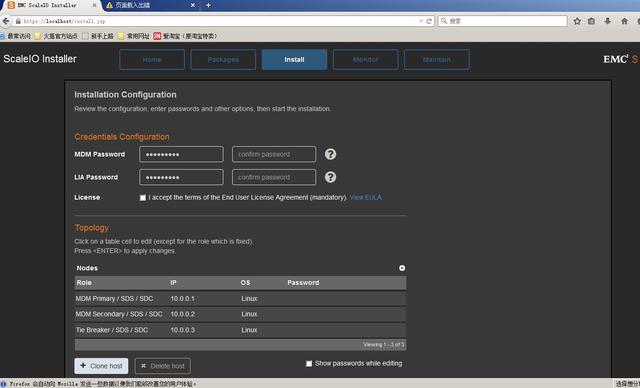Click LIA Password help question mark
The image size is (640, 388).
[x=330, y=177]
